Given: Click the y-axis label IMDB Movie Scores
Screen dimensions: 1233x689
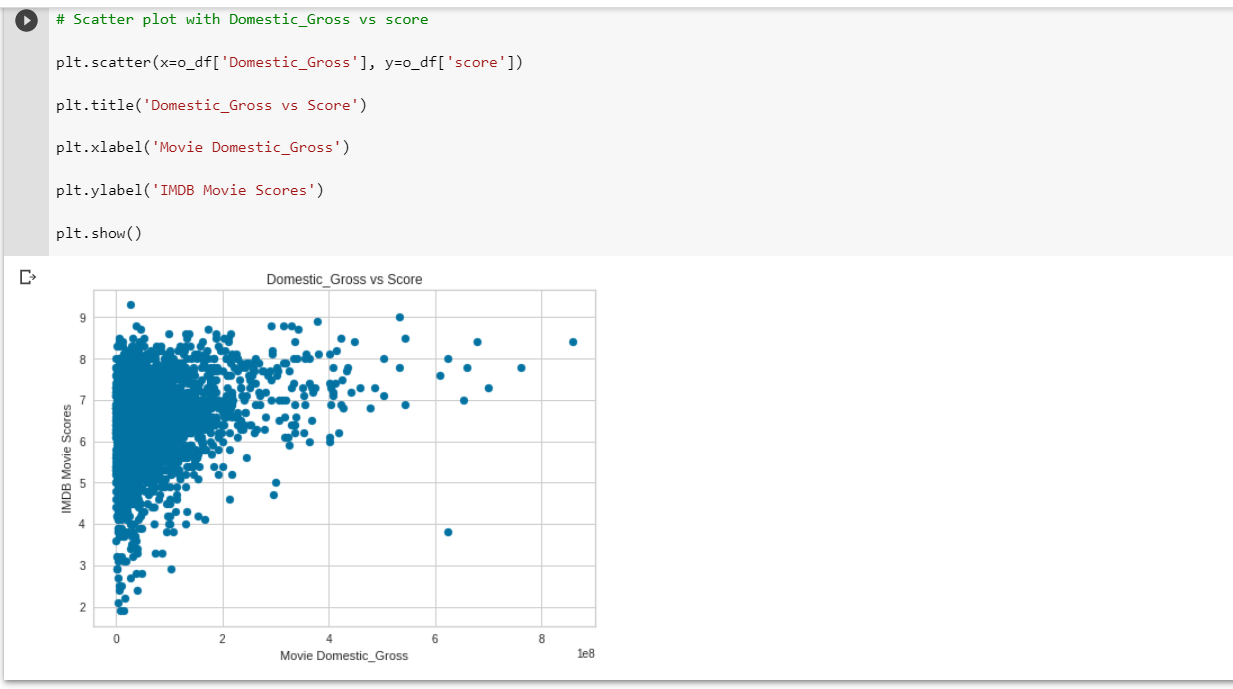Looking at the screenshot, I should tap(67, 459).
